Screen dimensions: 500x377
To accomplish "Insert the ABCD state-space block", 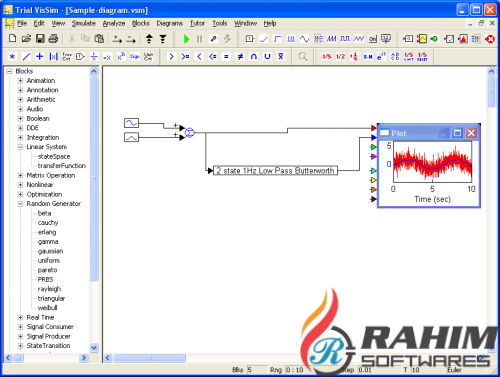I will pos(395,57).
